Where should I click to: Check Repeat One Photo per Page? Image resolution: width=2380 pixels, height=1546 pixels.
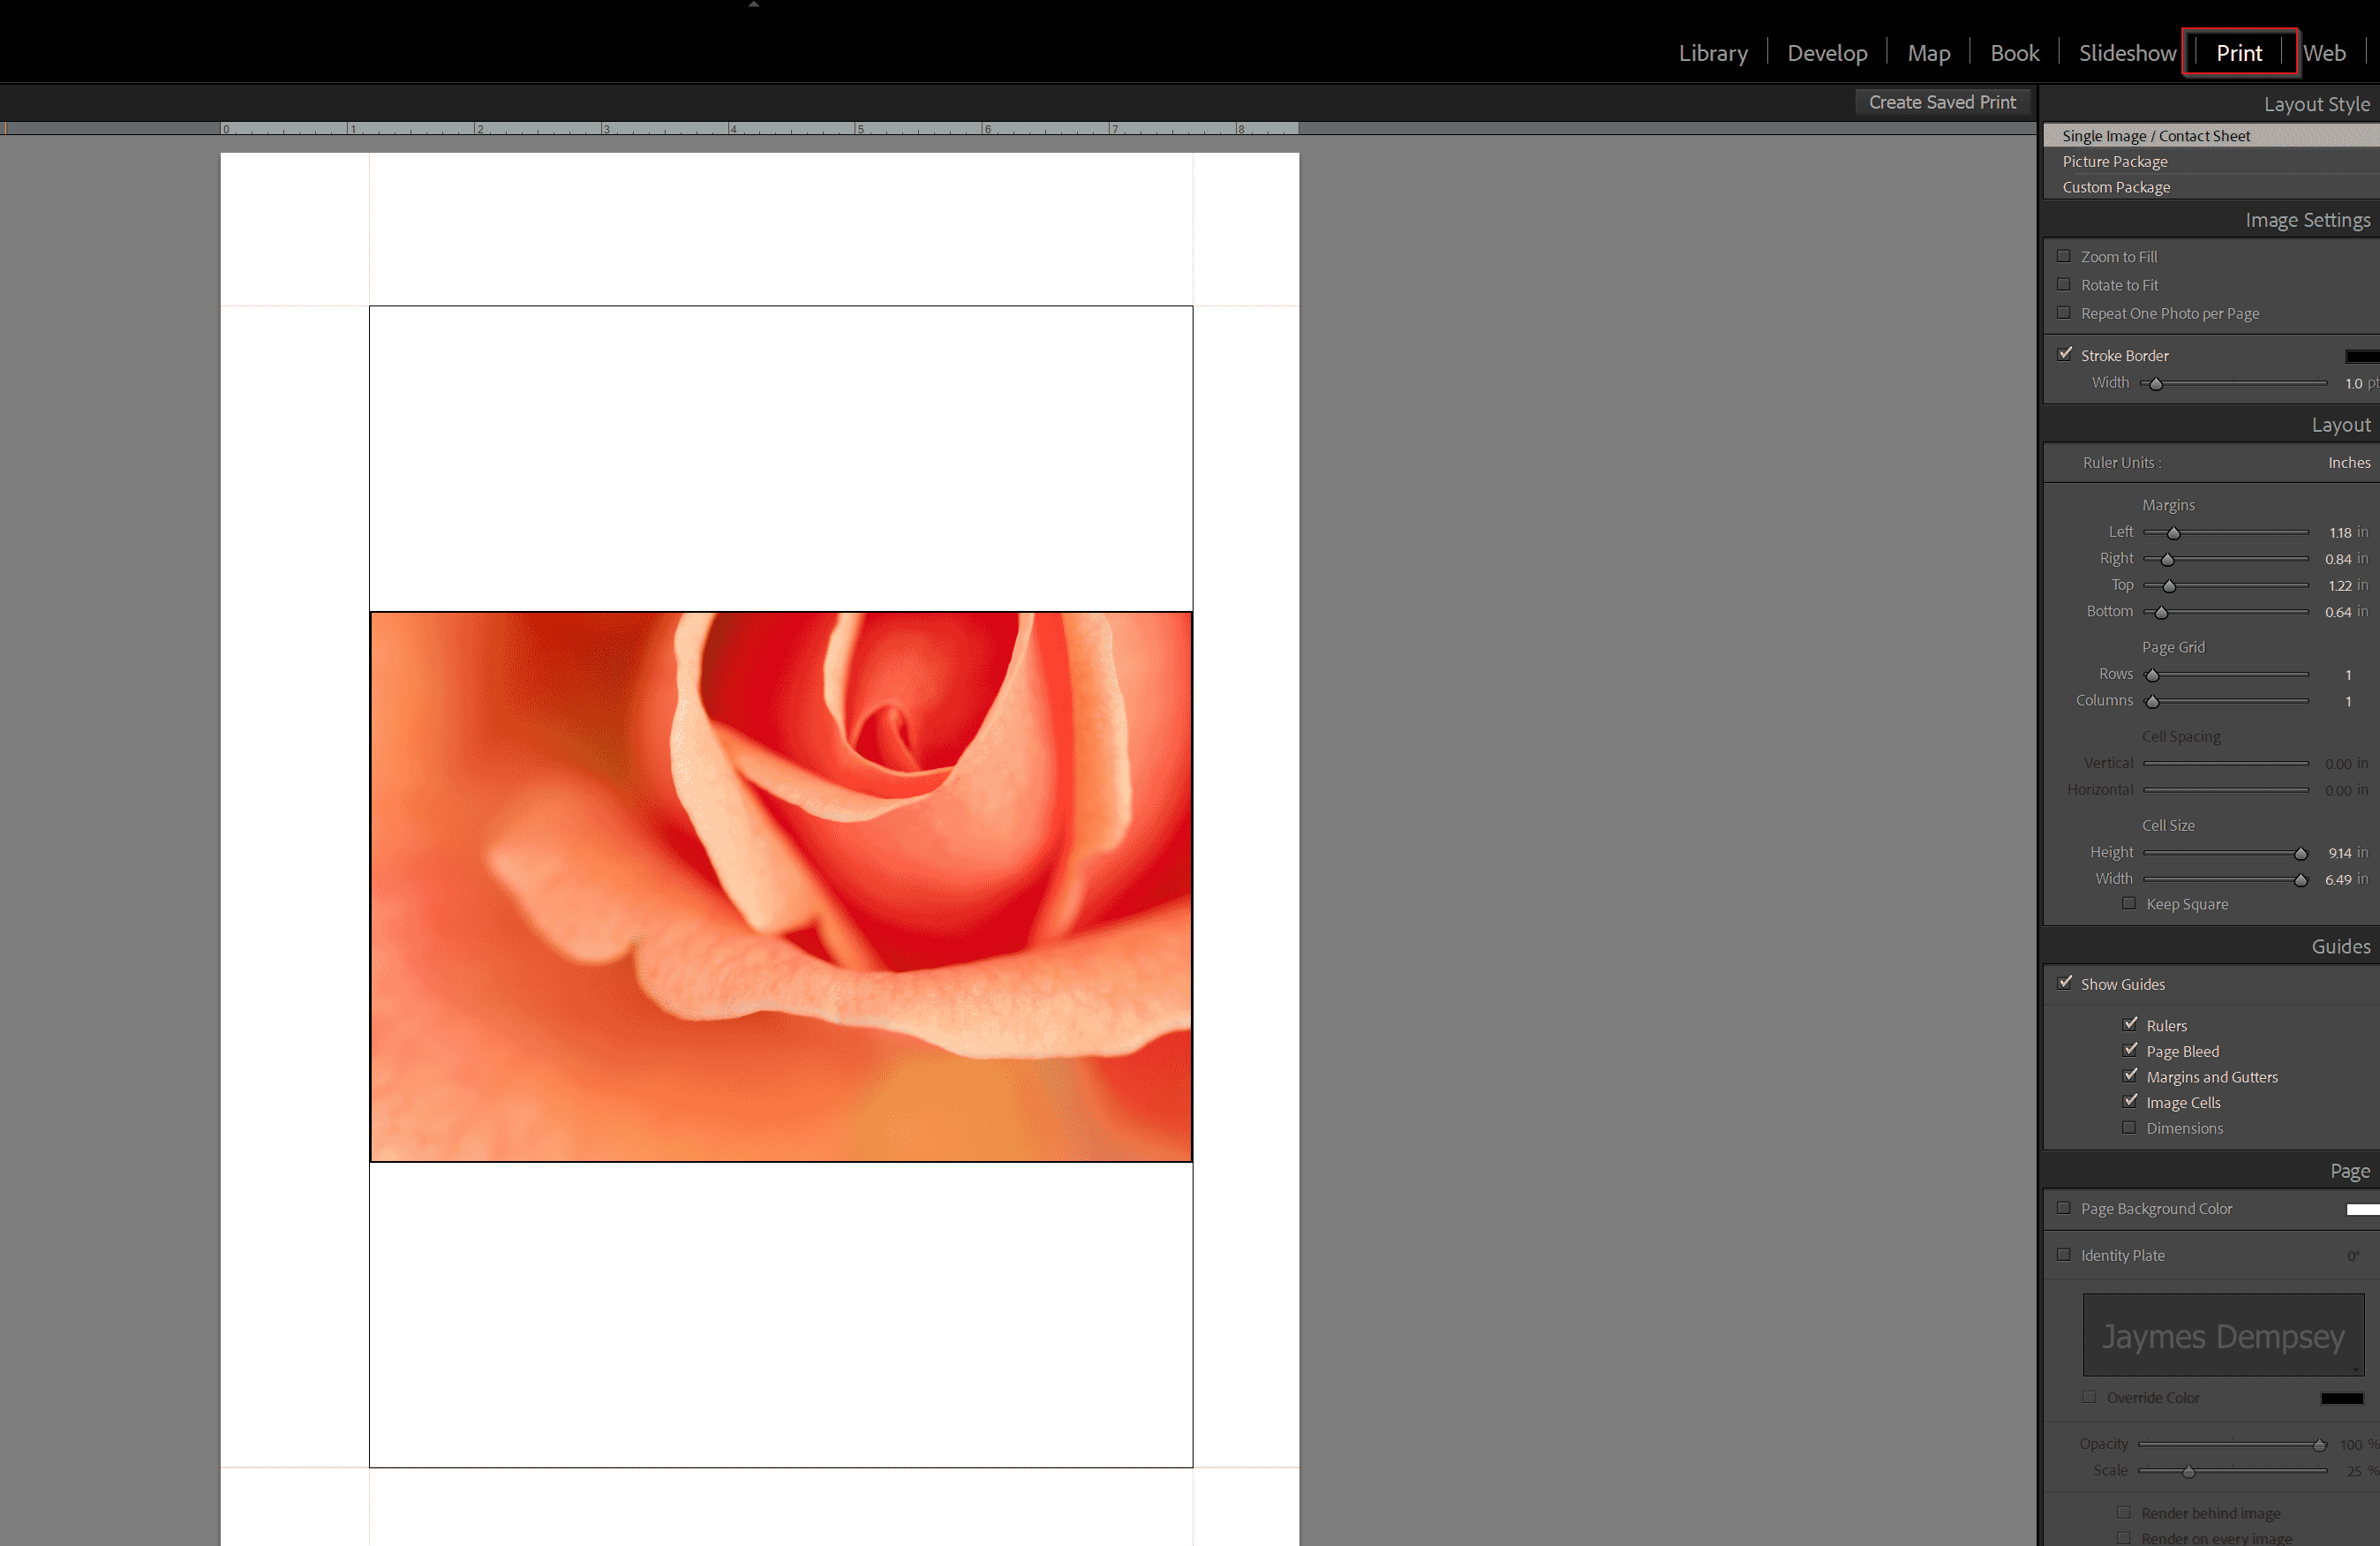click(x=2065, y=313)
